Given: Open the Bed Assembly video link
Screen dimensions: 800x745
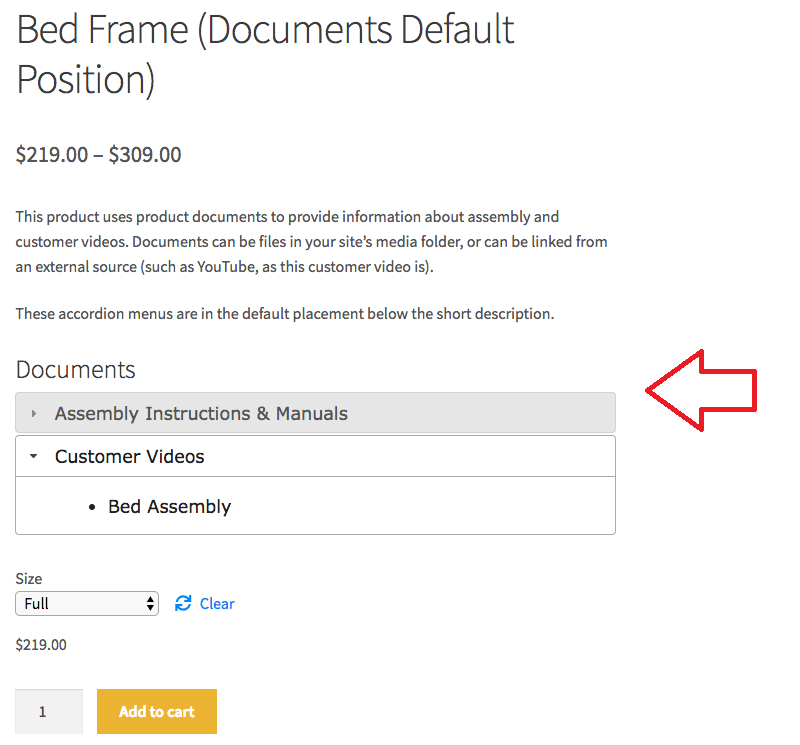Looking at the screenshot, I should (x=169, y=507).
